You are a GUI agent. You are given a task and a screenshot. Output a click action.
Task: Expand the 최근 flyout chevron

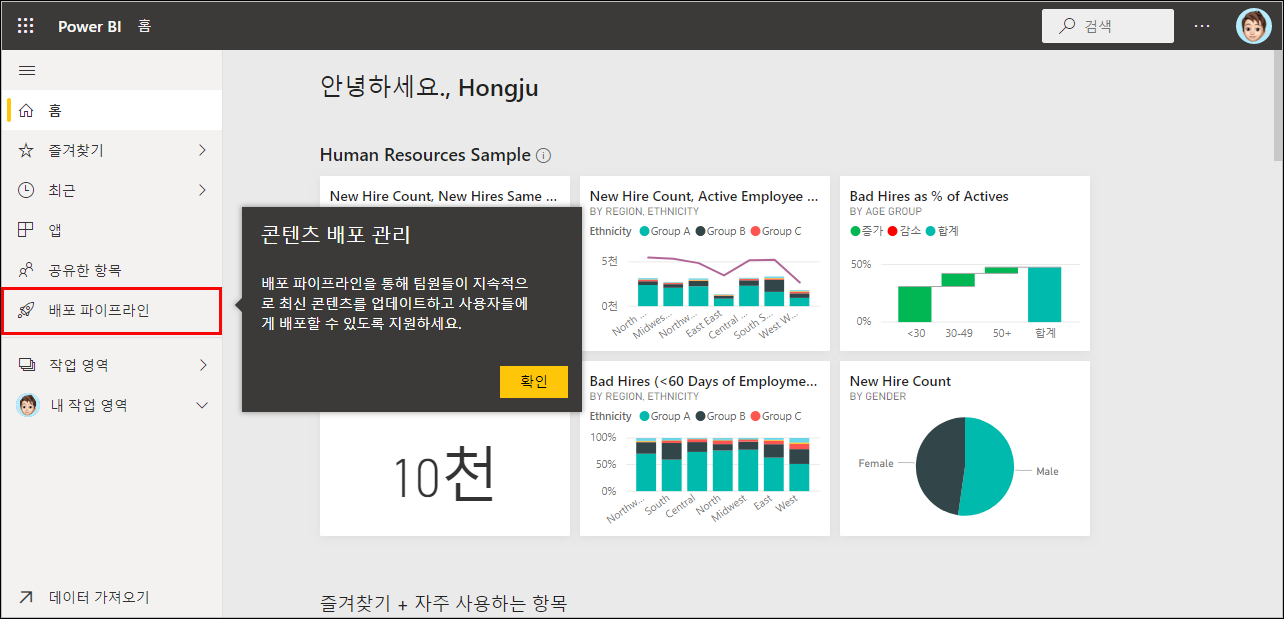(202, 190)
